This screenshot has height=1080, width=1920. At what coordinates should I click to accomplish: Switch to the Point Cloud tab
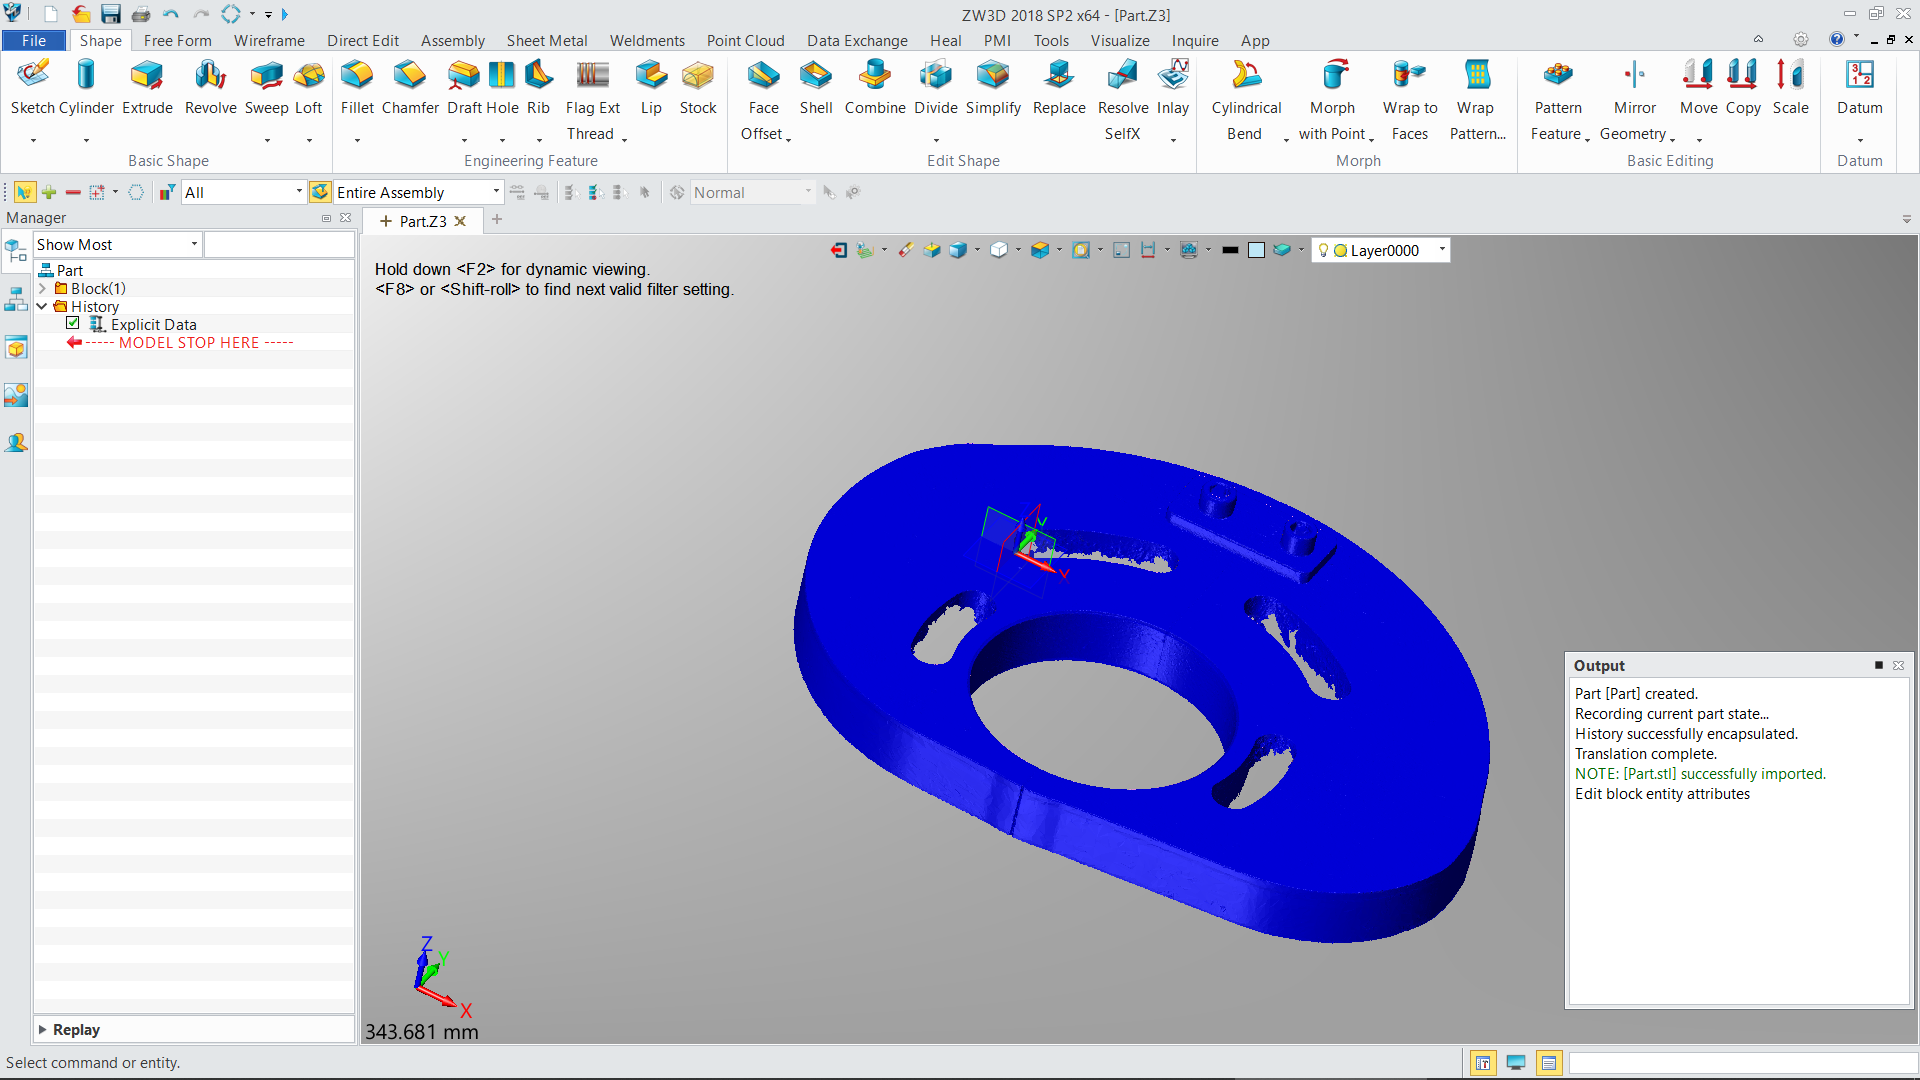745,40
